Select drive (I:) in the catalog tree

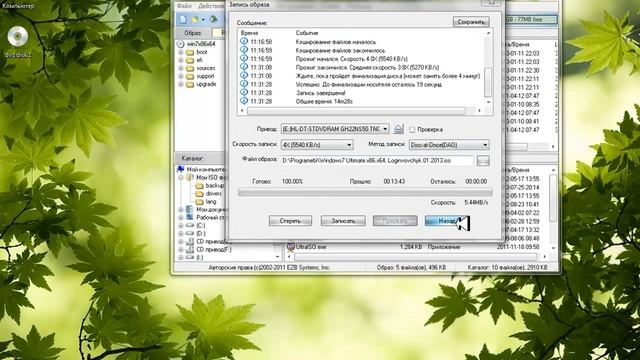click(200, 258)
